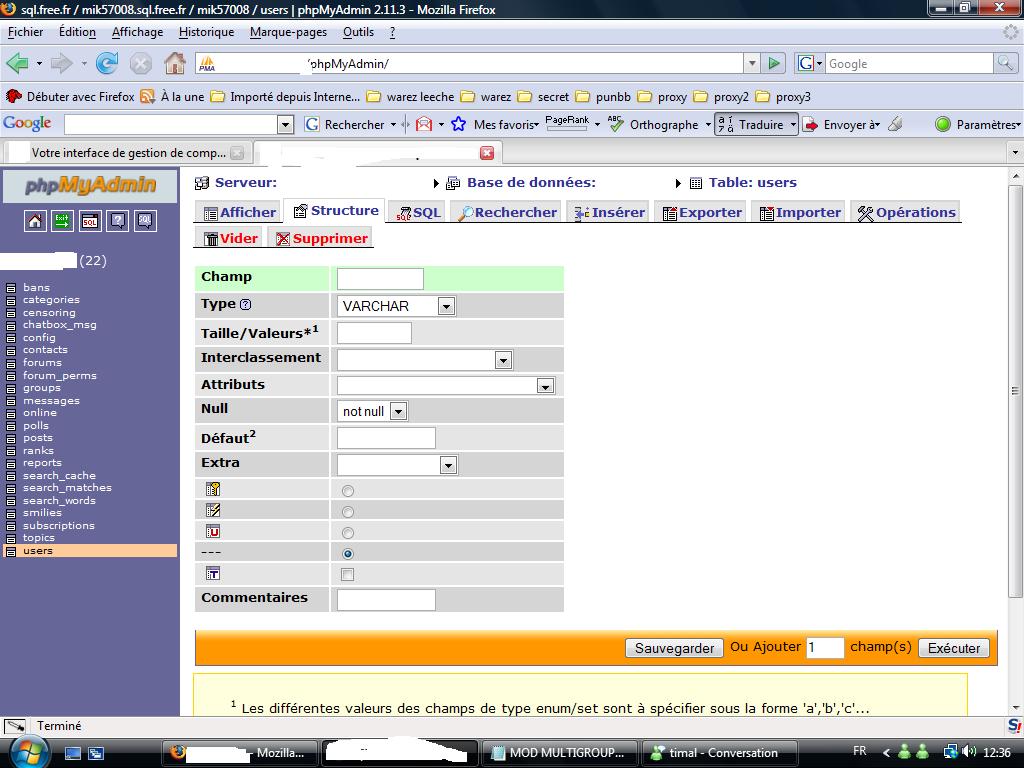Select the primary key radio button
The height and width of the screenshot is (768, 1024).
coord(348,491)
